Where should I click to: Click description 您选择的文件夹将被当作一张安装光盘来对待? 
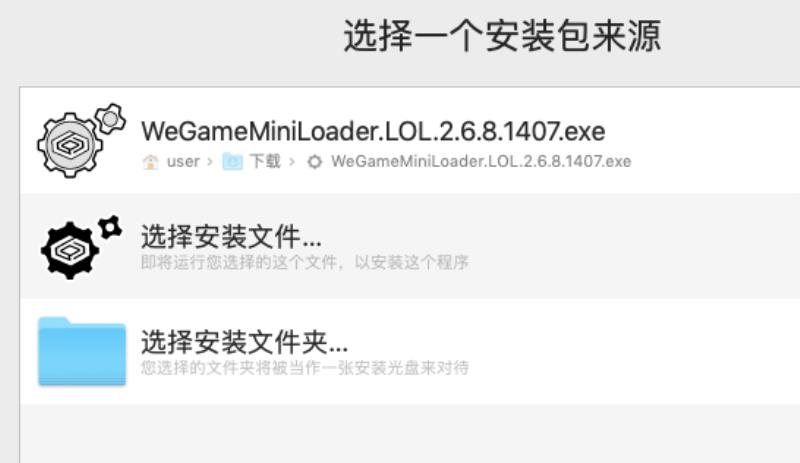pyautogui.click(x=305, y=368)
